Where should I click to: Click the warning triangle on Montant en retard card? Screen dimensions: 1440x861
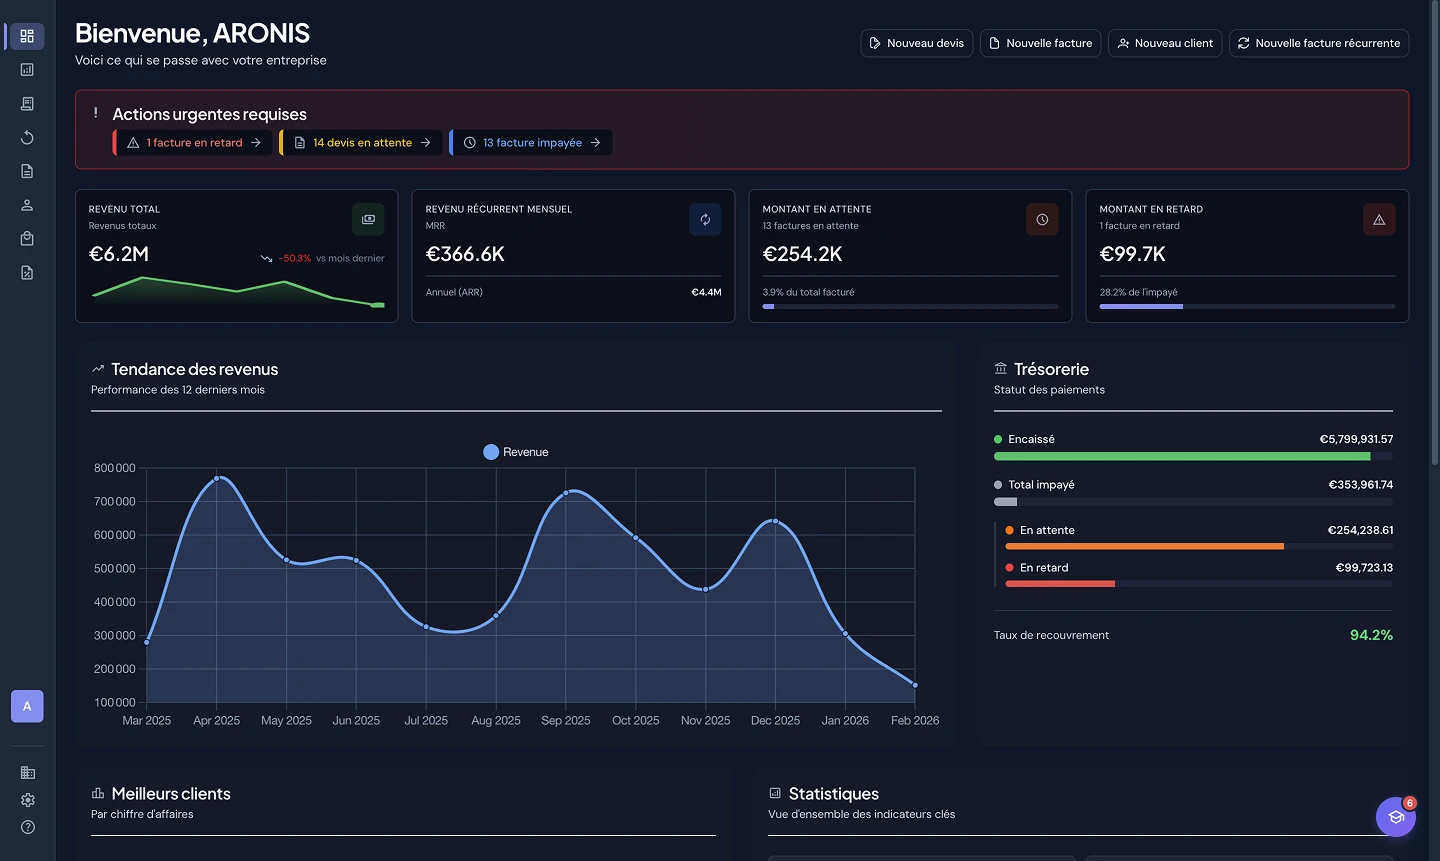(x=1379, y=219)
